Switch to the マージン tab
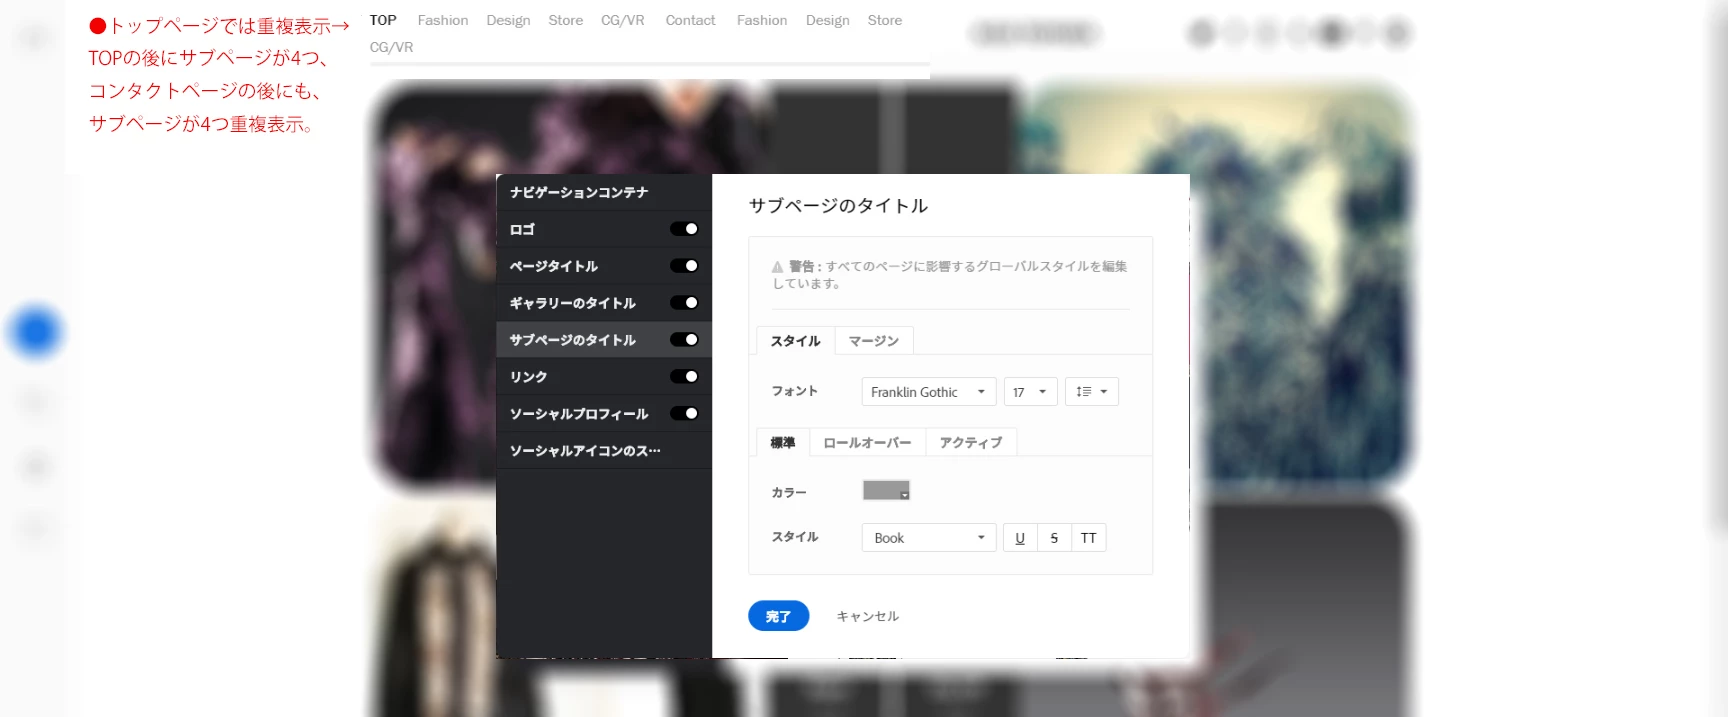The image size is (1728, 717). click(874, 341)
